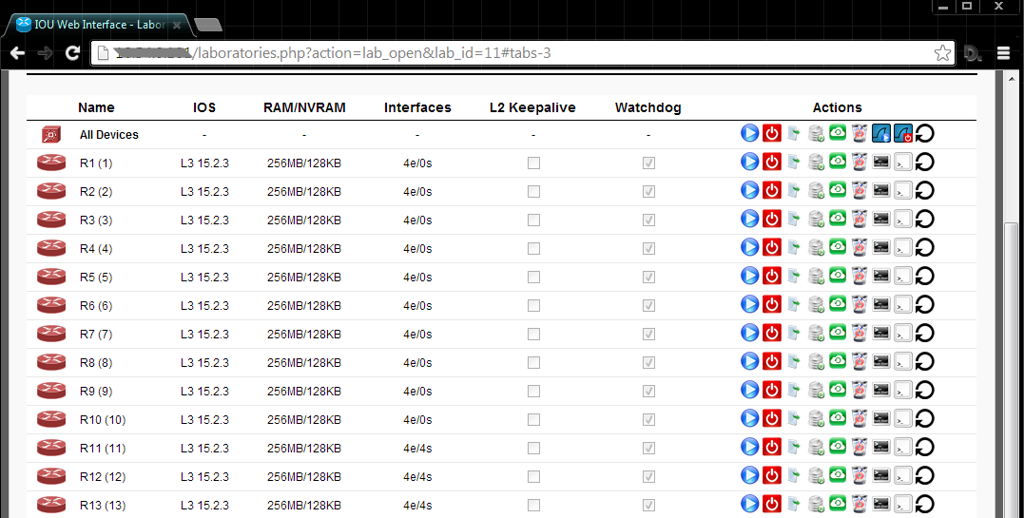Toggle L2 Keepalive checkbox for R12

tap(534, 477)
